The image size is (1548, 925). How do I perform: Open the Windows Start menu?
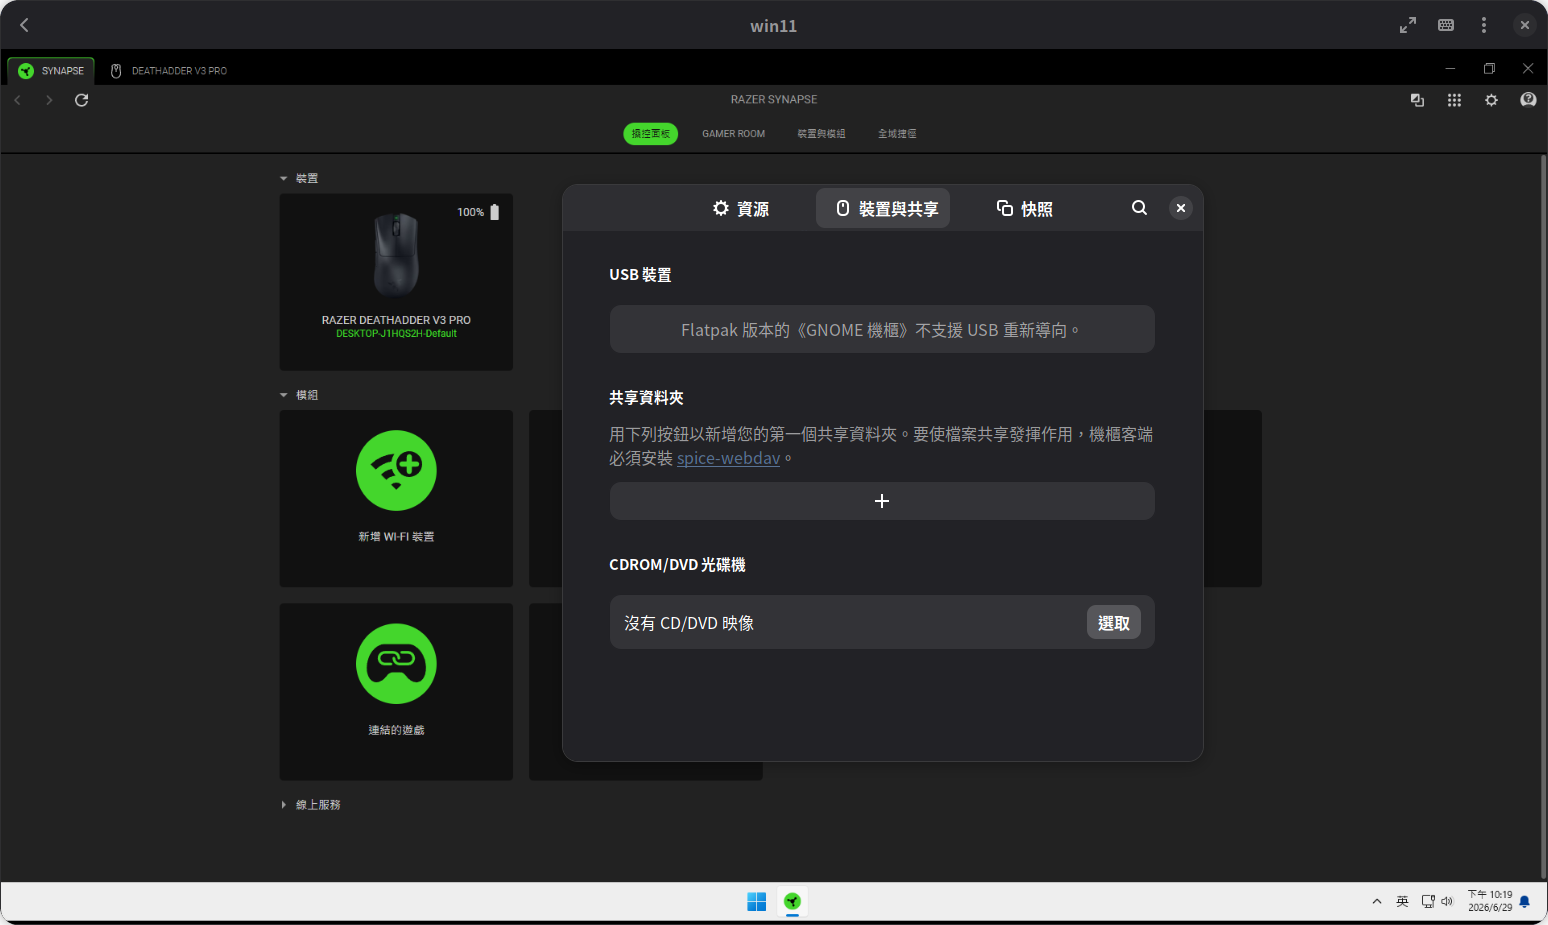point(756,902)
